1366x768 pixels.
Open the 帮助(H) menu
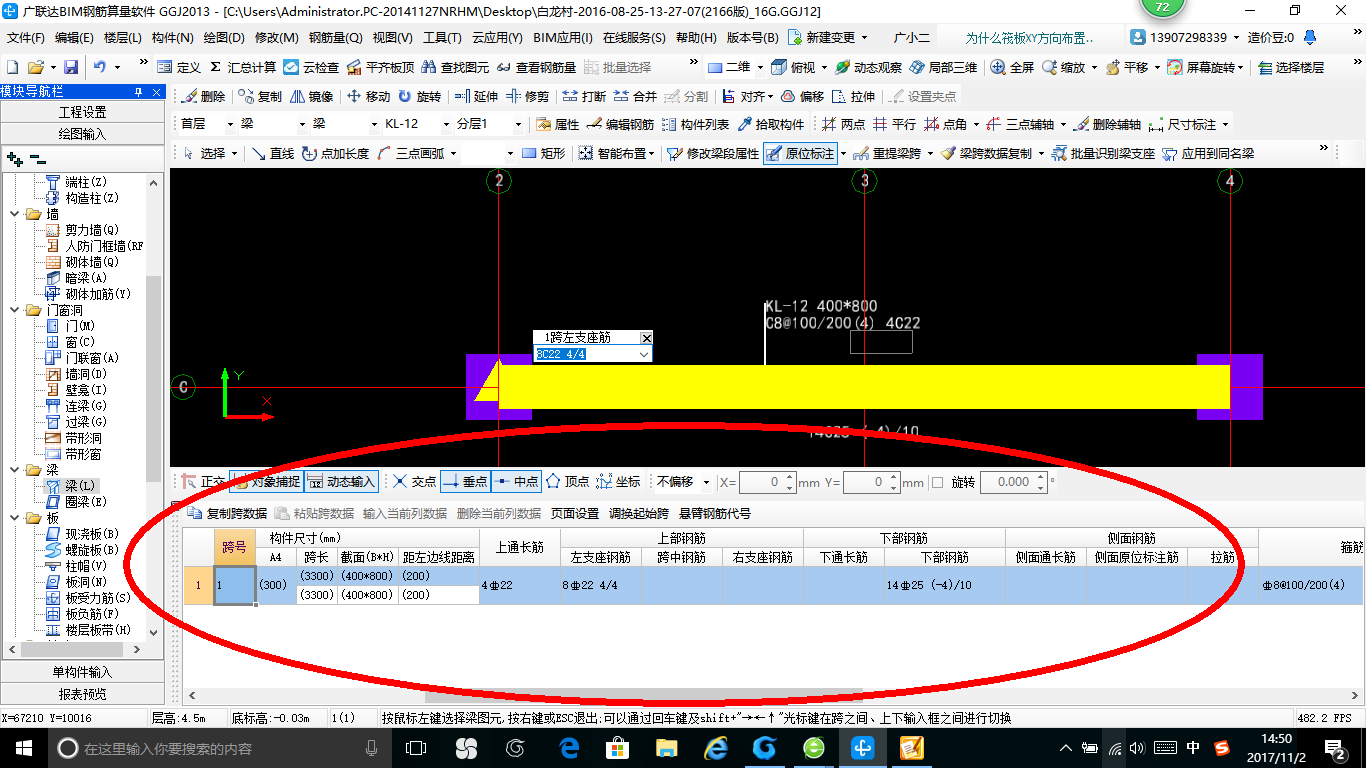(696, 38)
